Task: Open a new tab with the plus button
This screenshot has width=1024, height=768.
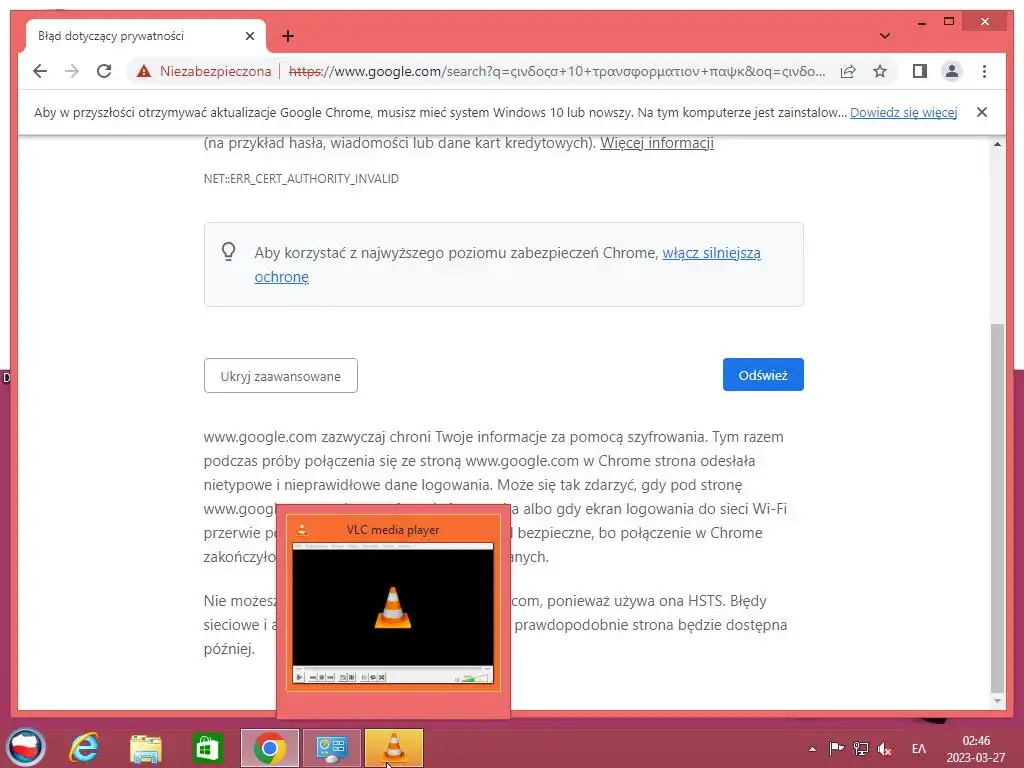Action: (288, 36)
